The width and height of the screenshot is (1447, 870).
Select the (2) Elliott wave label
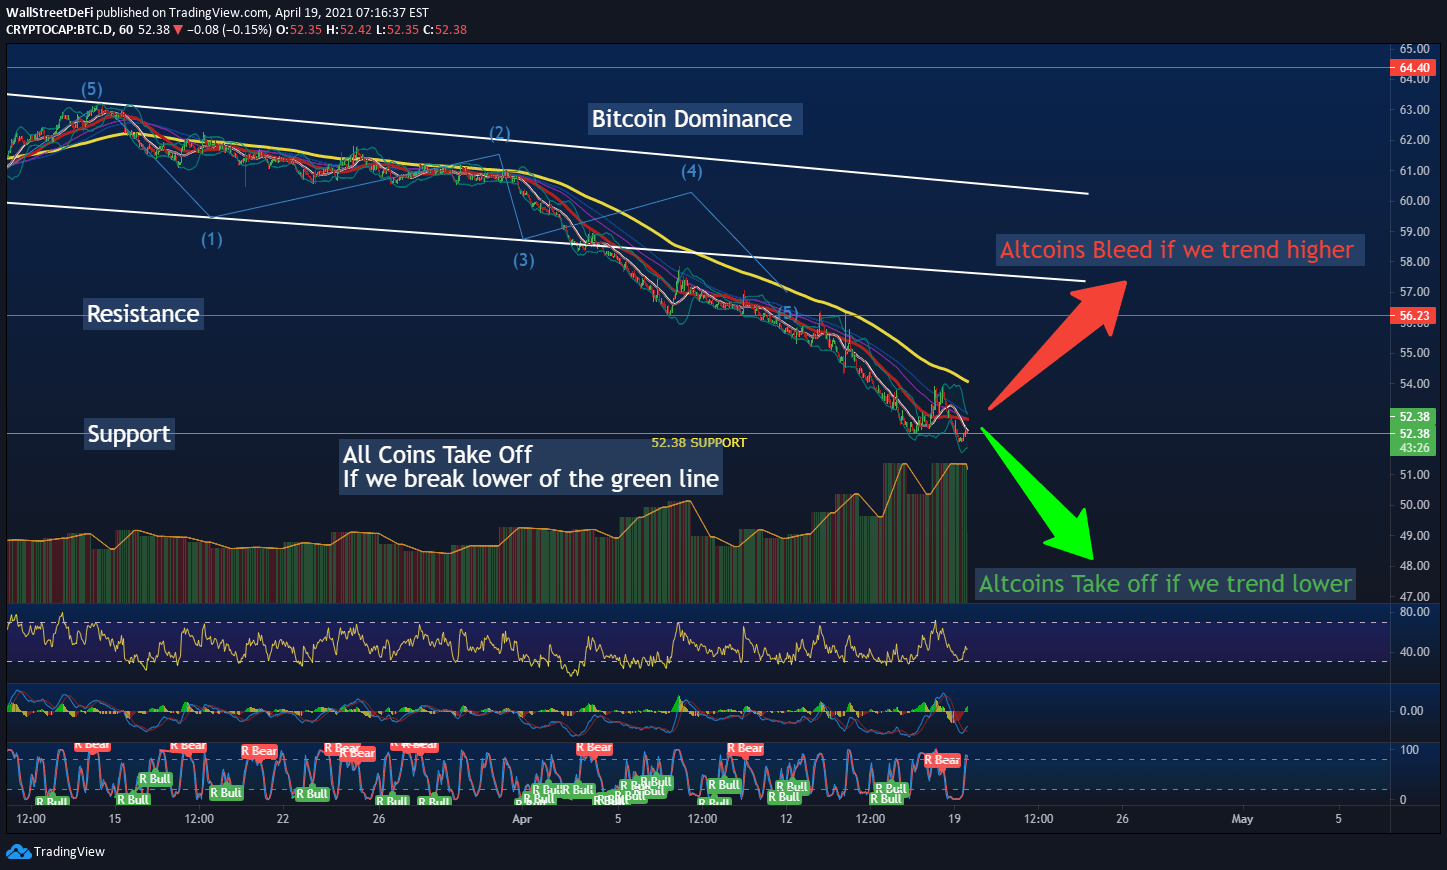[500, 133]
